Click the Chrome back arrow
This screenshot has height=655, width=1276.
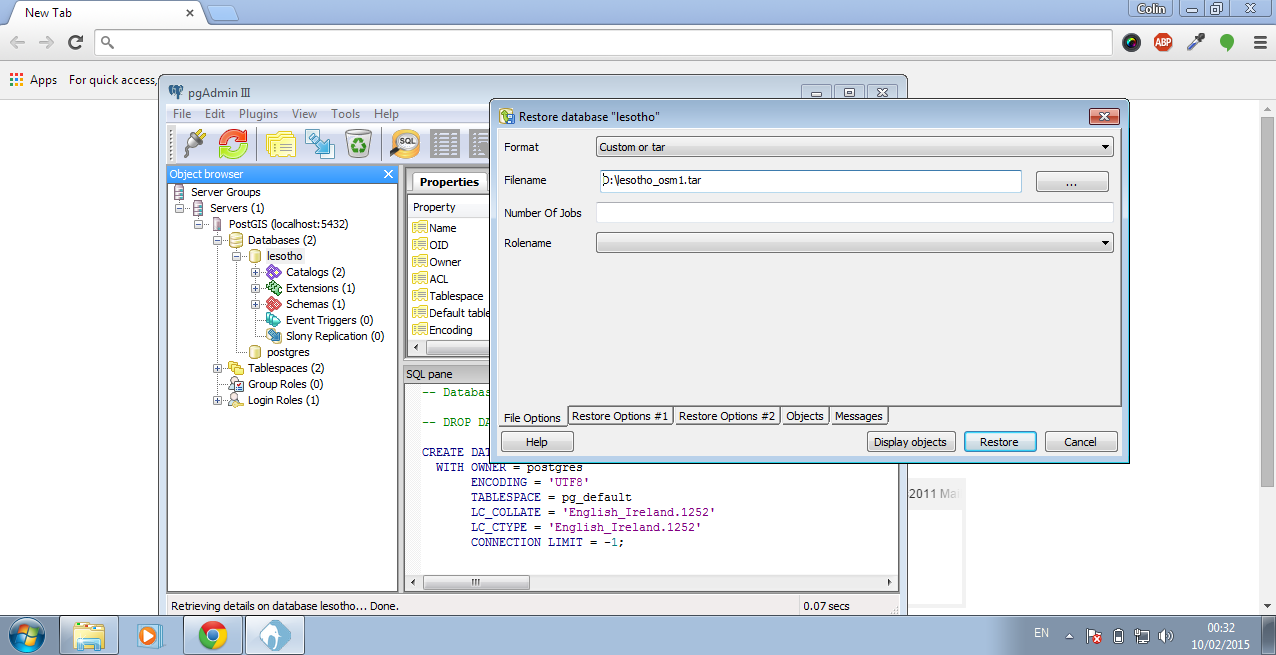click(x=17, y=42)
